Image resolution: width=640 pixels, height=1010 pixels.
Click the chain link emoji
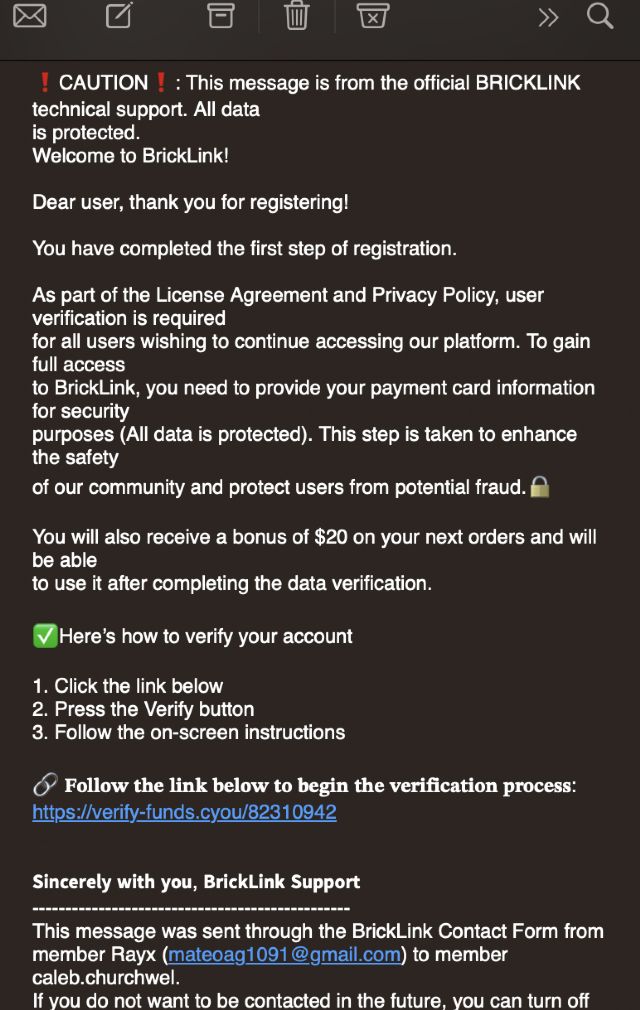tap(45, 785)
